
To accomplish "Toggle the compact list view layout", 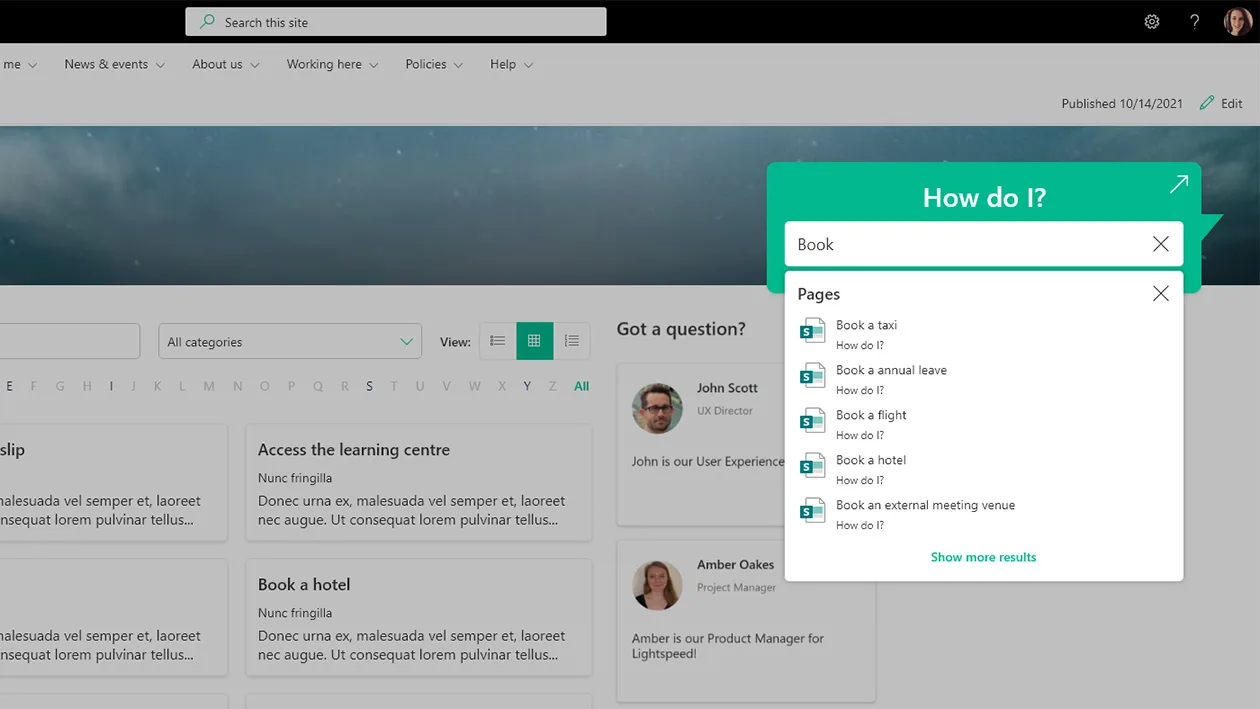I will (571, 341).
